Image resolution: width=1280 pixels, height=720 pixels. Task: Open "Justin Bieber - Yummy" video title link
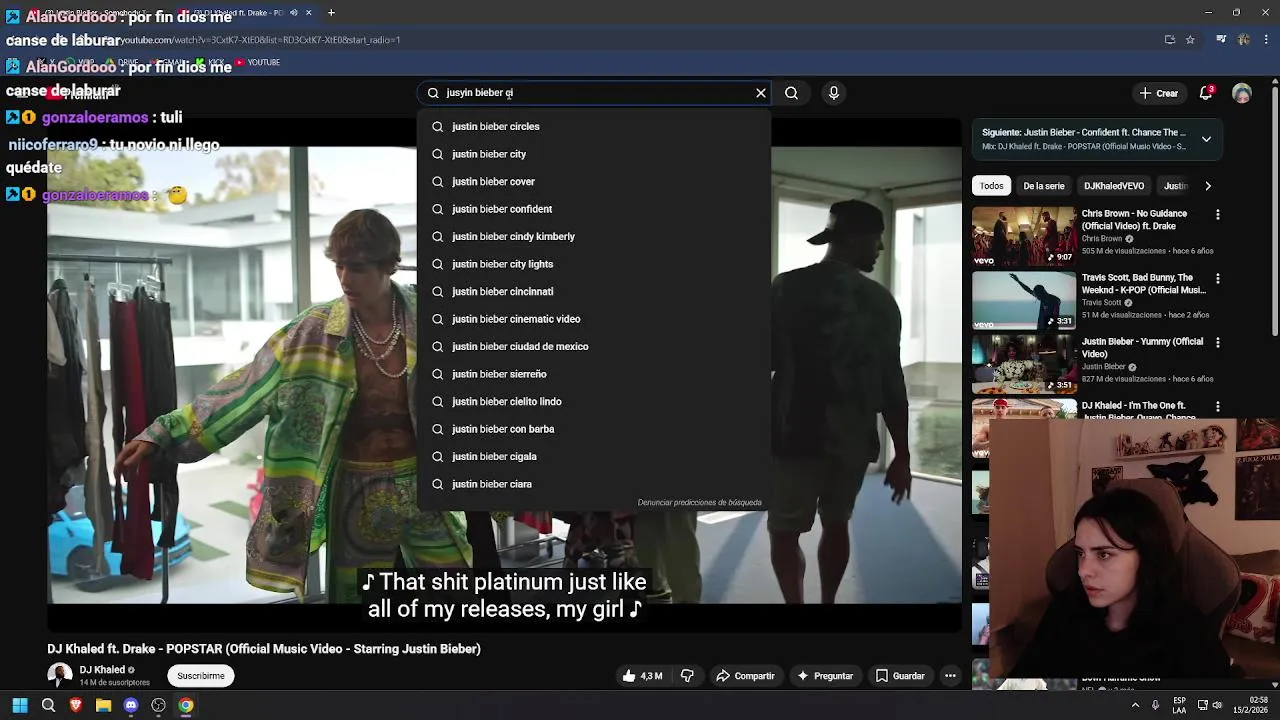1142,348
